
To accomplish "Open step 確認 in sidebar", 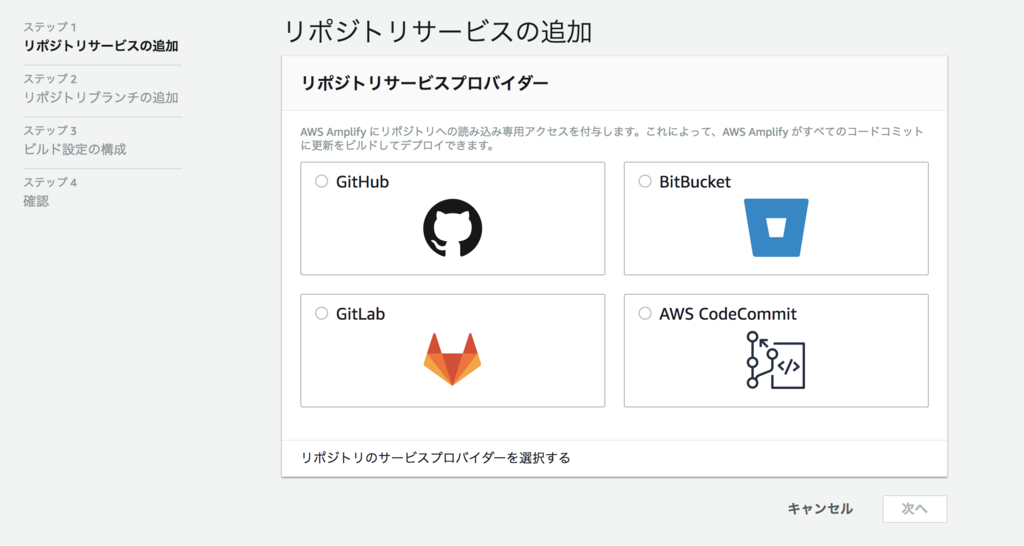I will tap(36, 201).
